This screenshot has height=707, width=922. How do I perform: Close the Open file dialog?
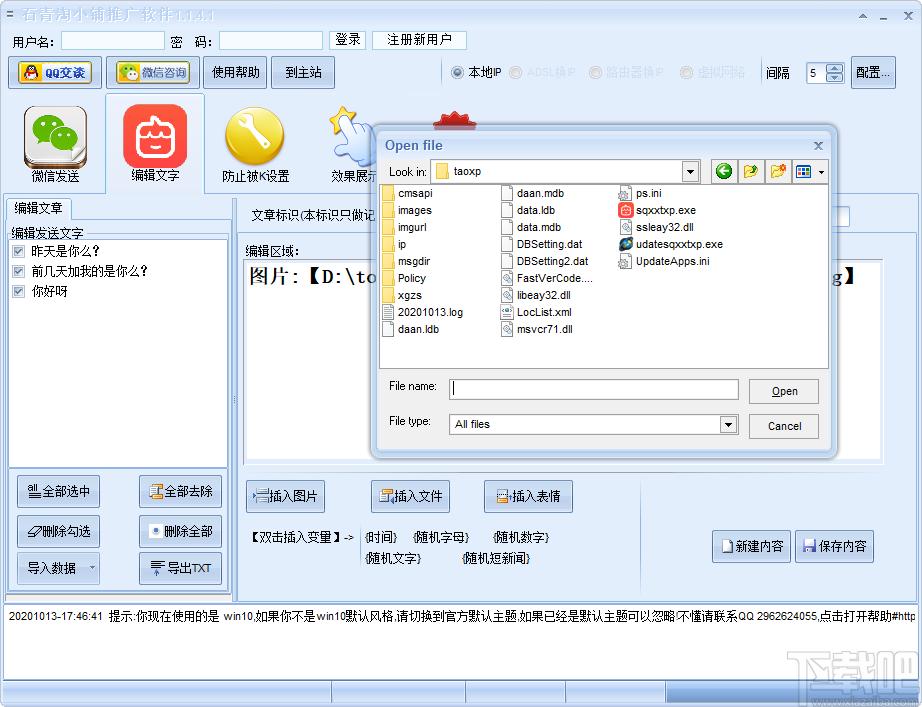[818, 145]
